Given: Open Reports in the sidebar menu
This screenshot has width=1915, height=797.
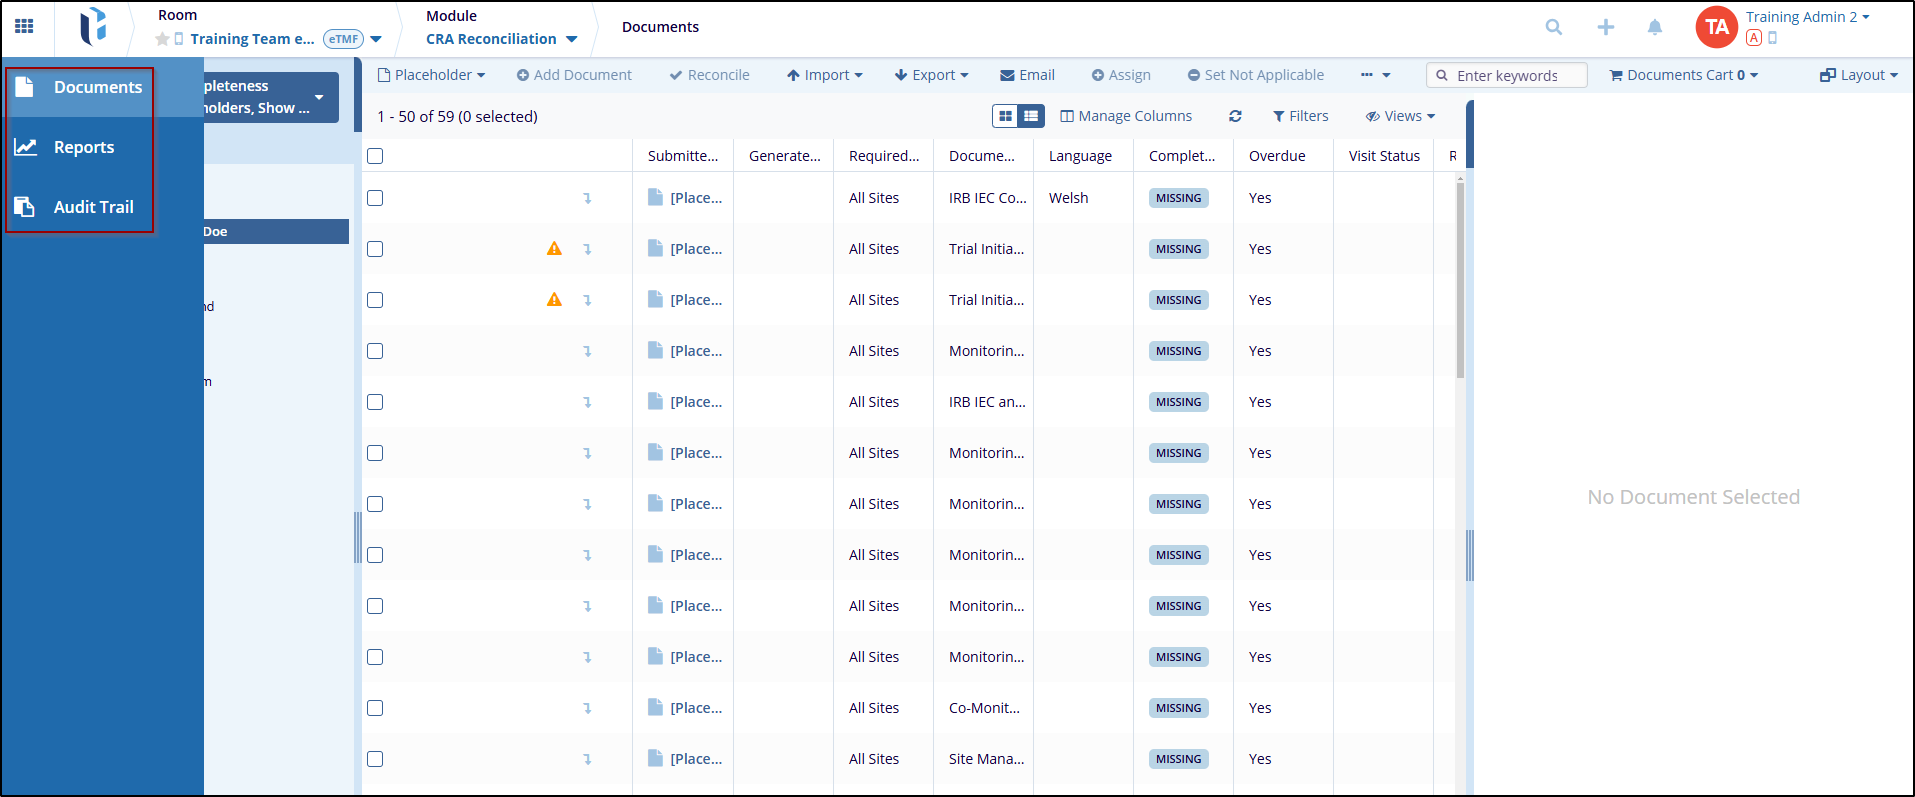Looking at the screenshot, I should [83, 147].
